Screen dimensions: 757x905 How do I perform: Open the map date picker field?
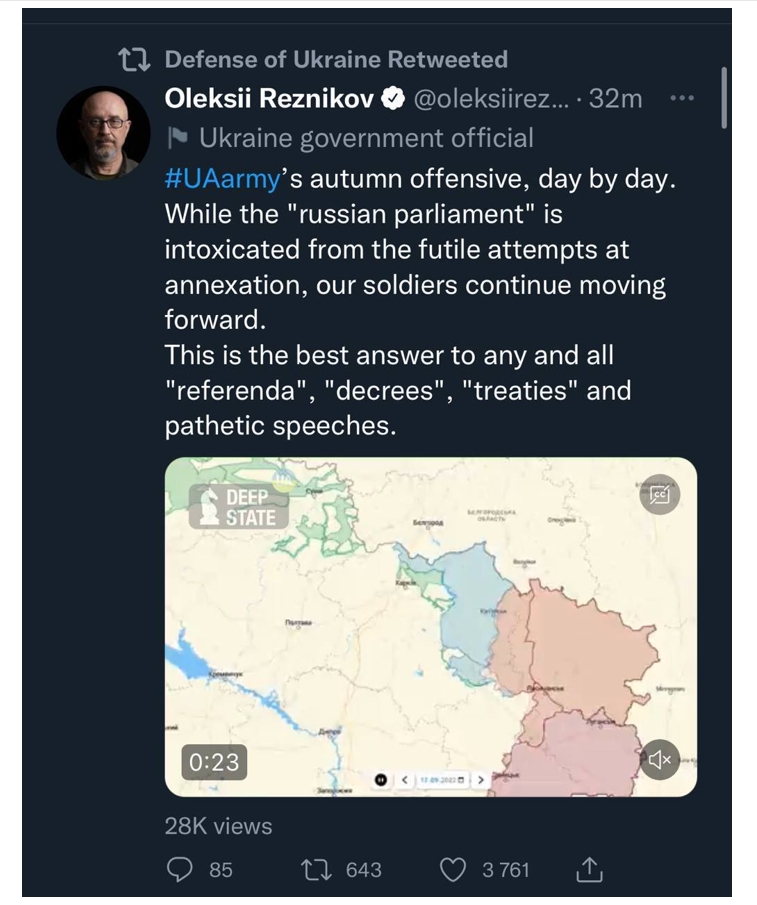441,779
